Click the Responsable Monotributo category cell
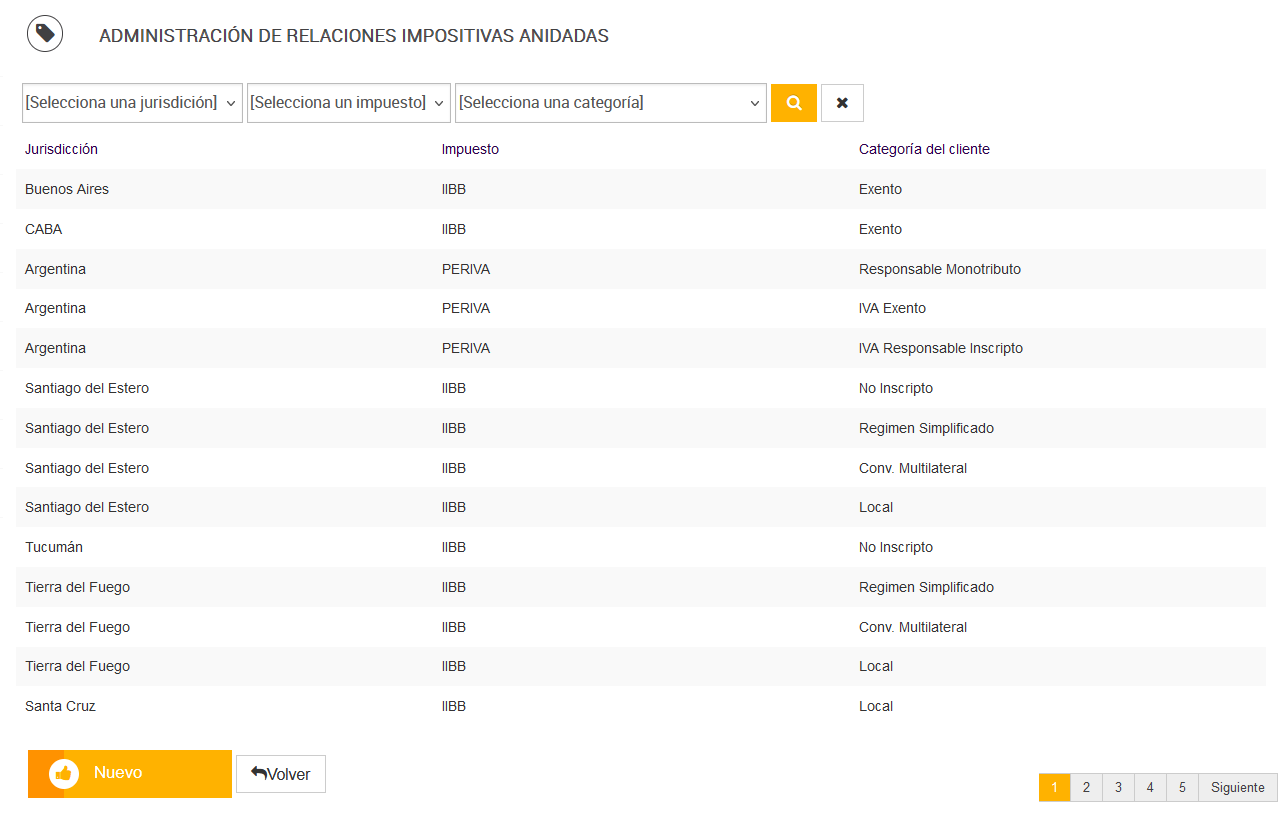Screen dimensions: 1283x823 pyautogui.click(x=939, y=269)
